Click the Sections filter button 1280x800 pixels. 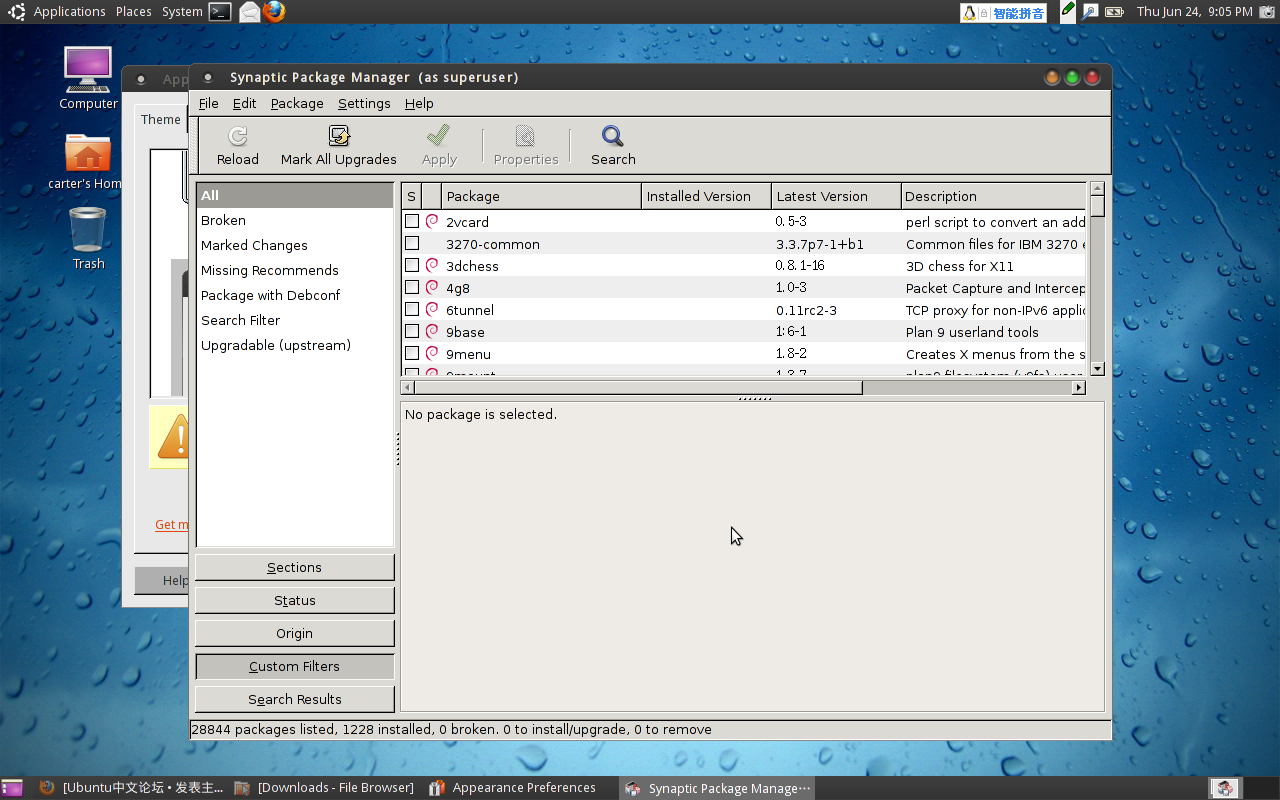point(295,567)
